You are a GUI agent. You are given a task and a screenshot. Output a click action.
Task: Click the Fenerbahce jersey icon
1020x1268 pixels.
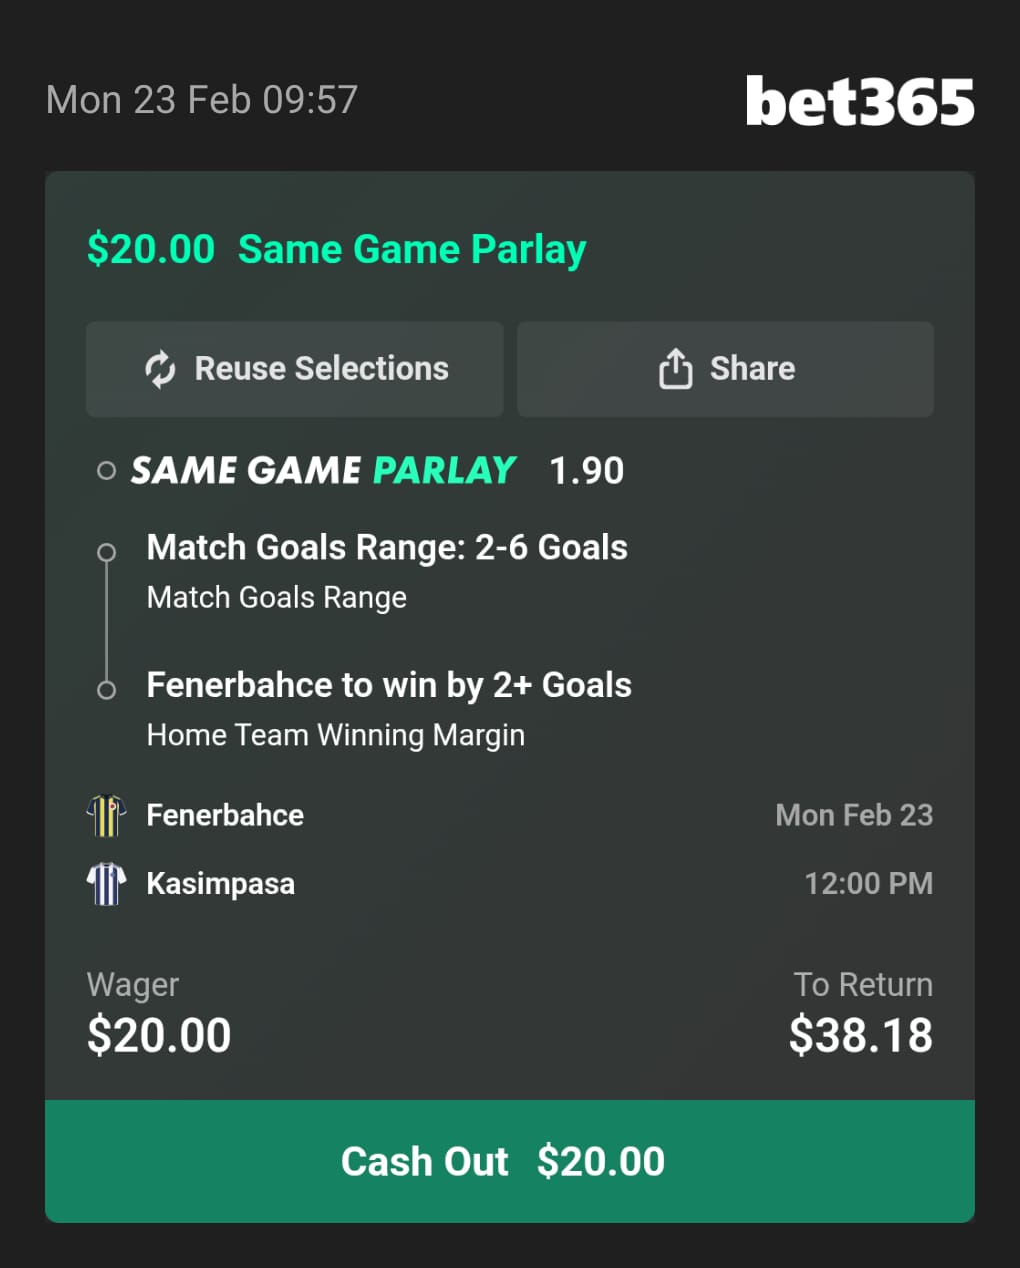(106, 815)
